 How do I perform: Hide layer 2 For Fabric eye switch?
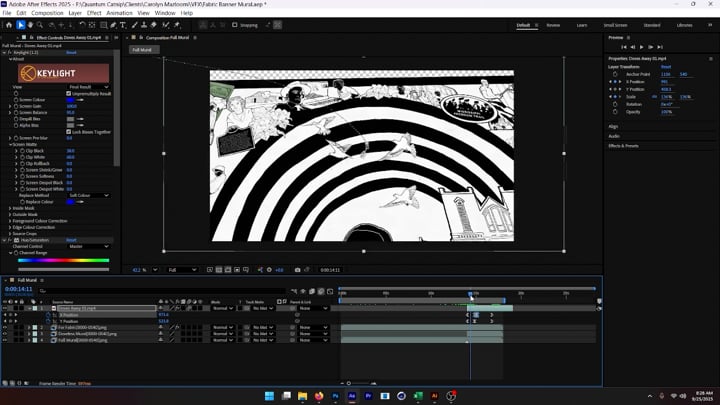(x=5, y=328)
